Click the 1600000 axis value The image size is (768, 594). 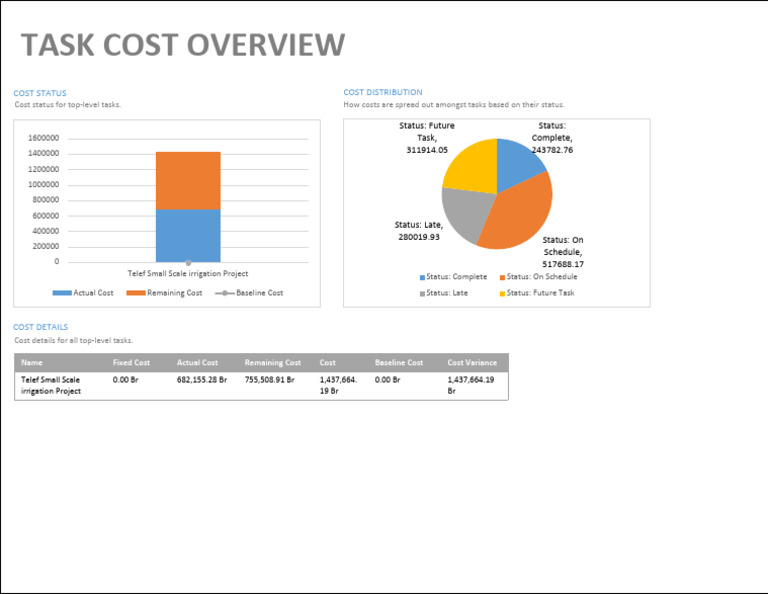[44, 138]
